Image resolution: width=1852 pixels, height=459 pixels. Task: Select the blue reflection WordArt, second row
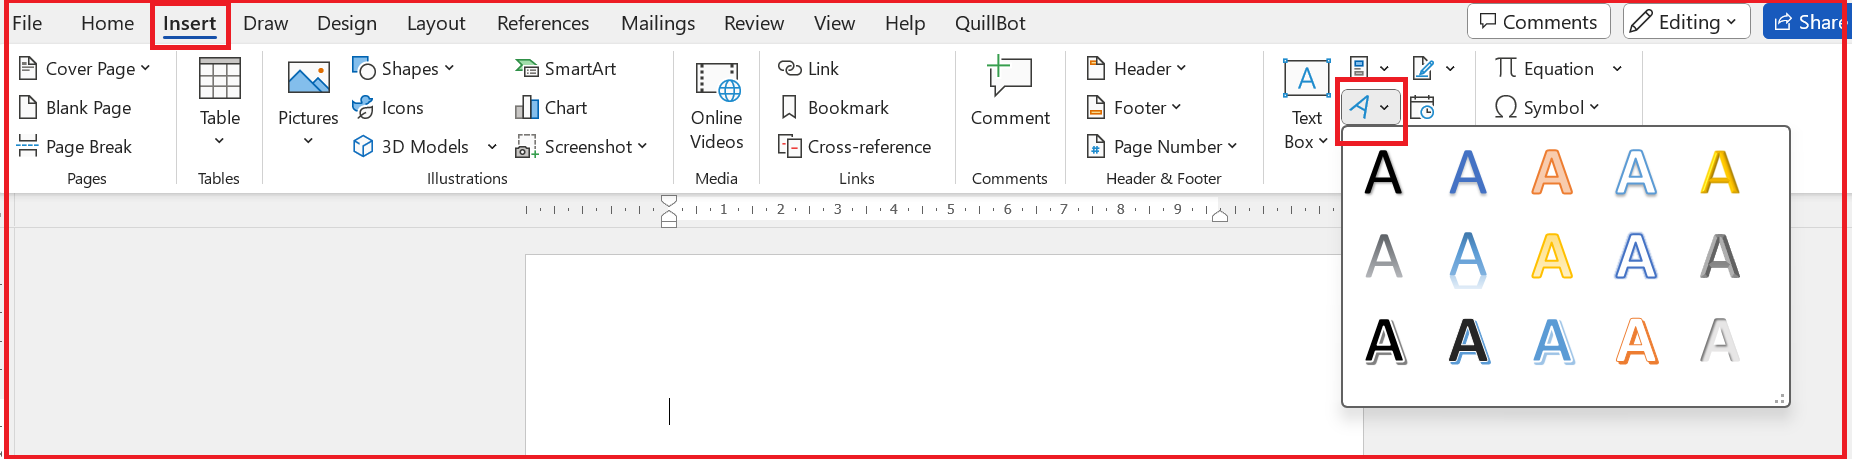tap(1468, 258)
